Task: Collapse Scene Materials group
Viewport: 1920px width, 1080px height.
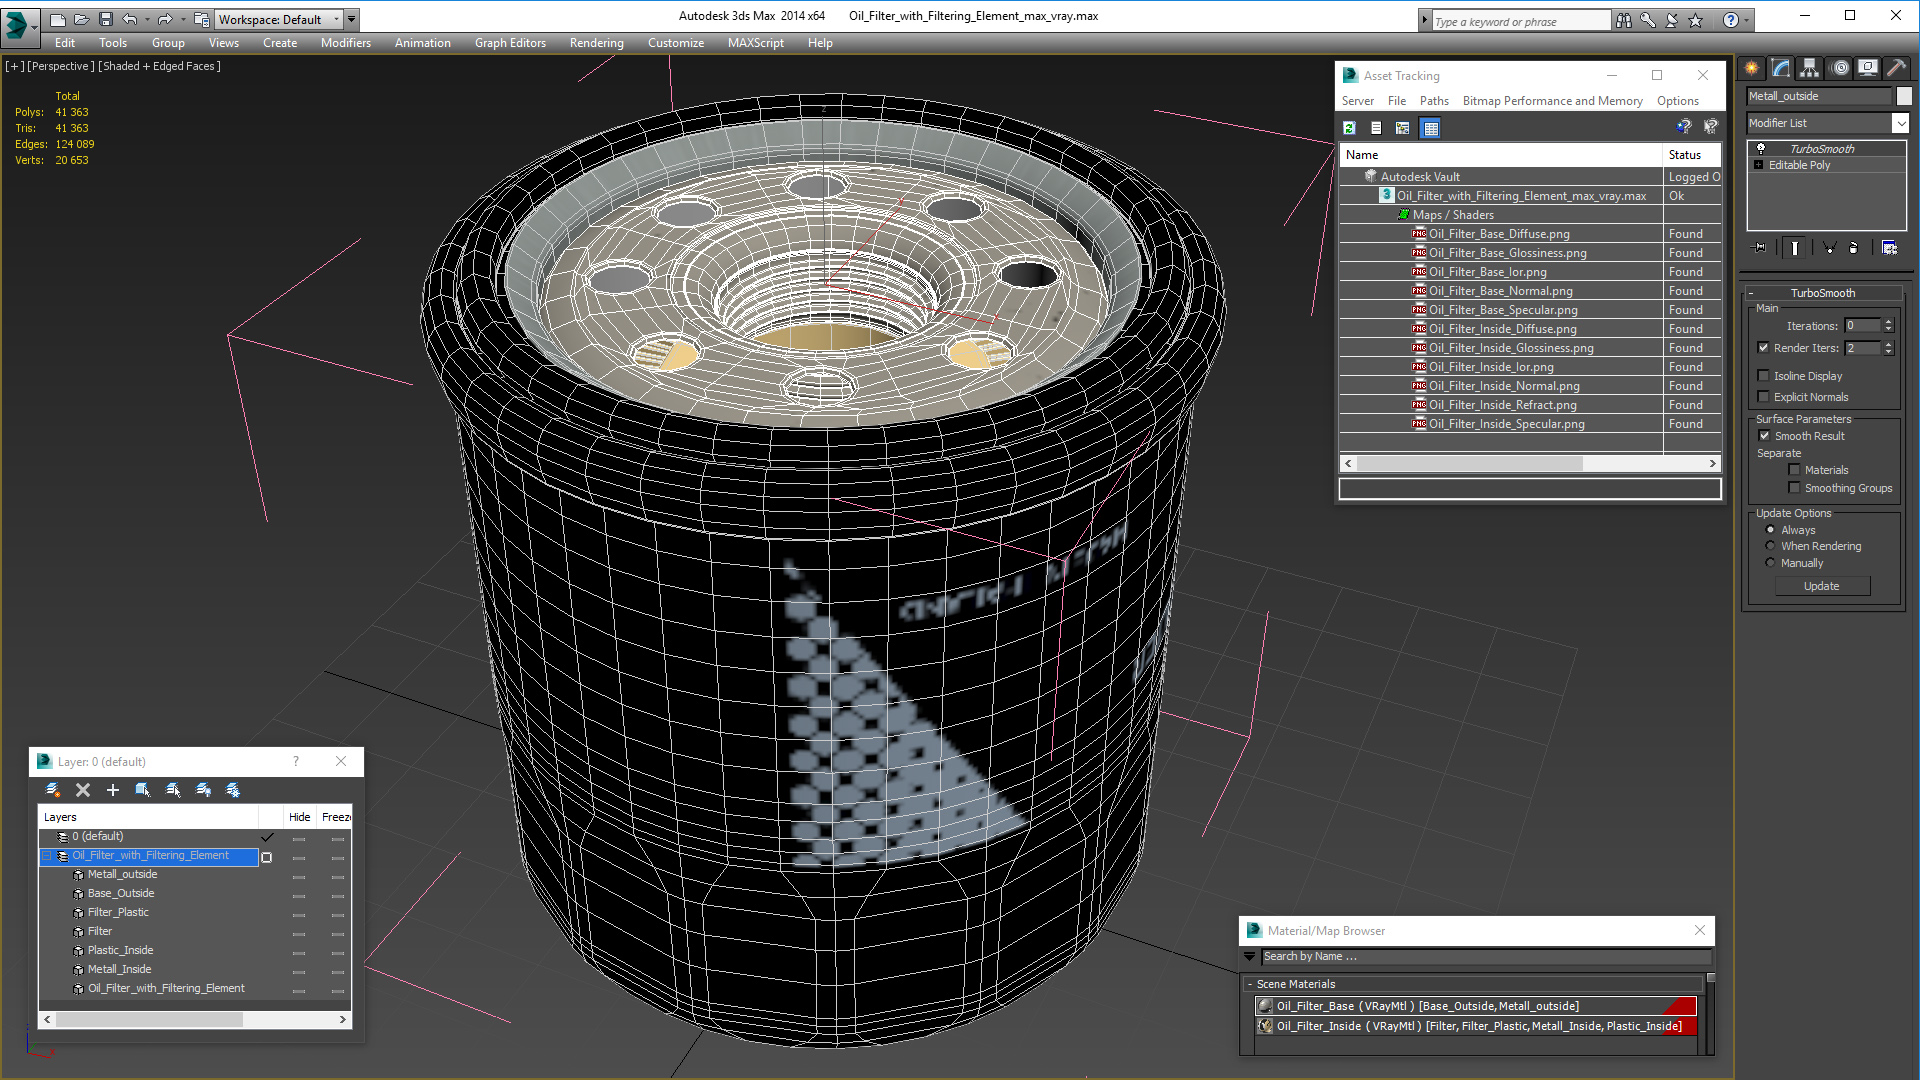Action: click(x=1250, y=985)
